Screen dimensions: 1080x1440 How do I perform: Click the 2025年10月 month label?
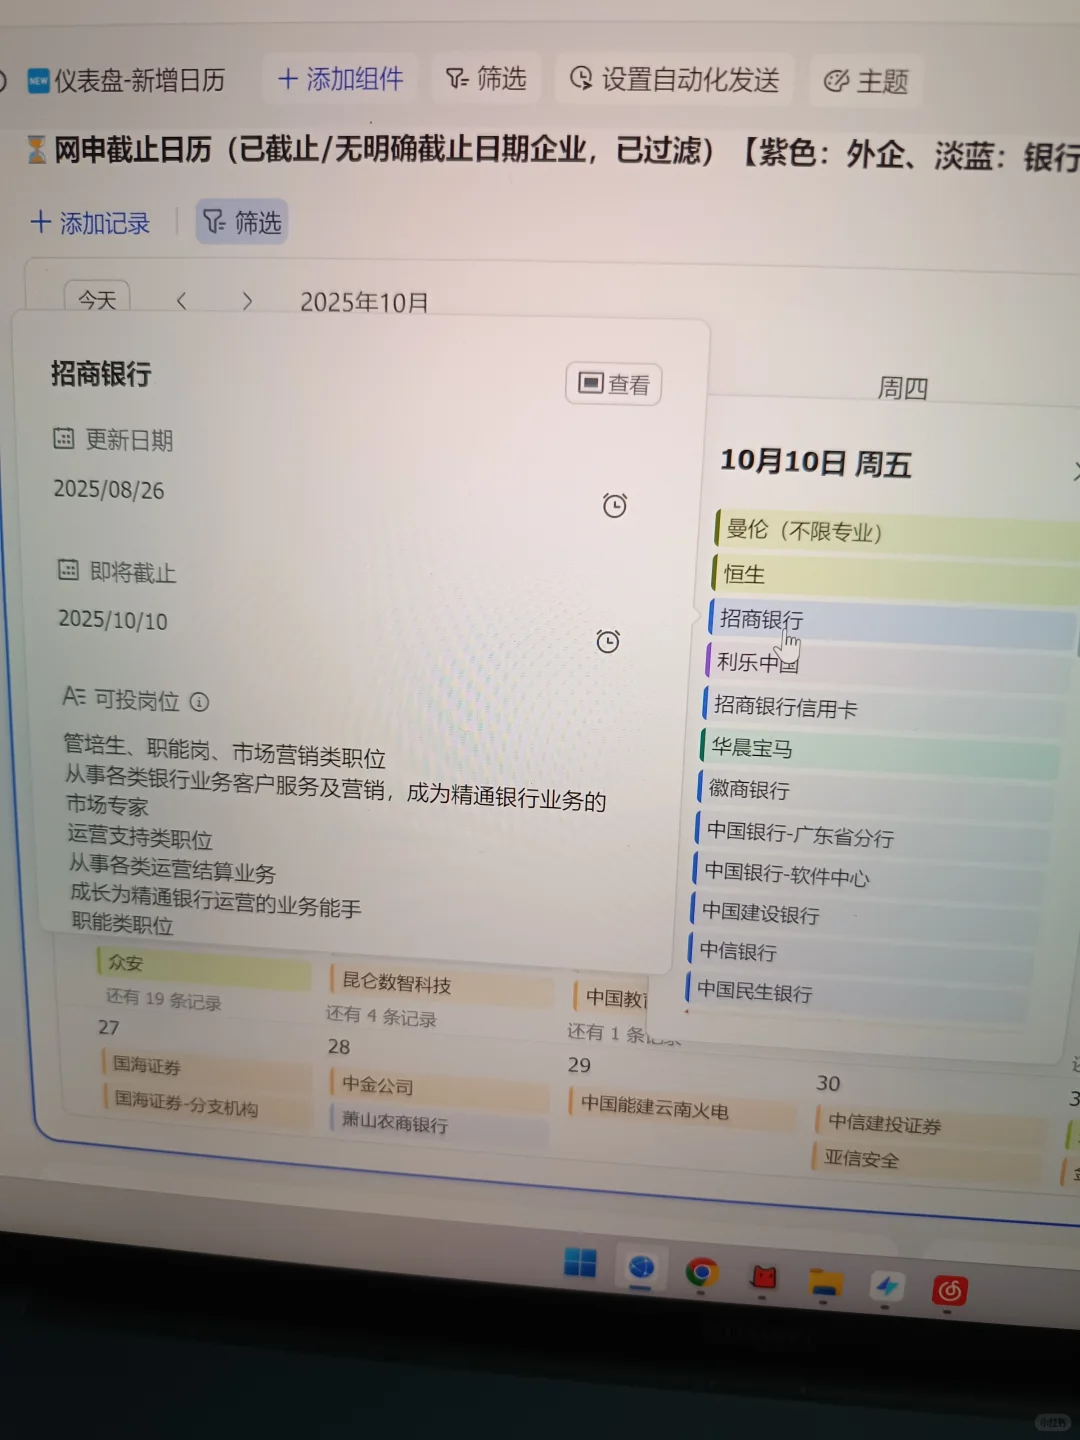coord(364,303)
